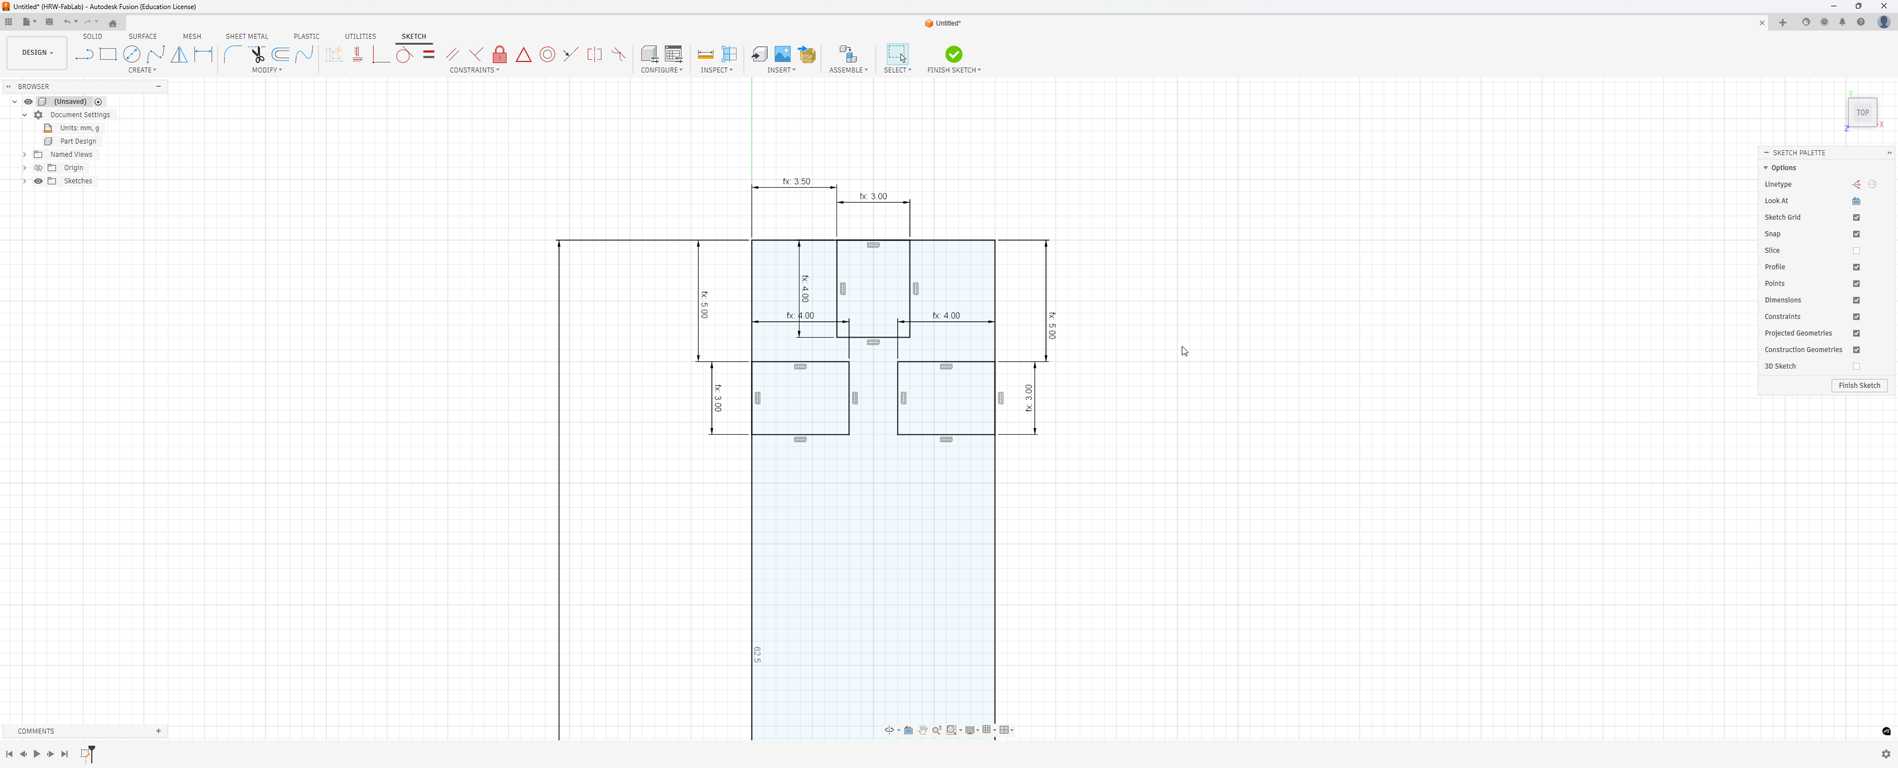Toggle visibility of the Sketches folder
The image size is (1898, 768).
38,181
